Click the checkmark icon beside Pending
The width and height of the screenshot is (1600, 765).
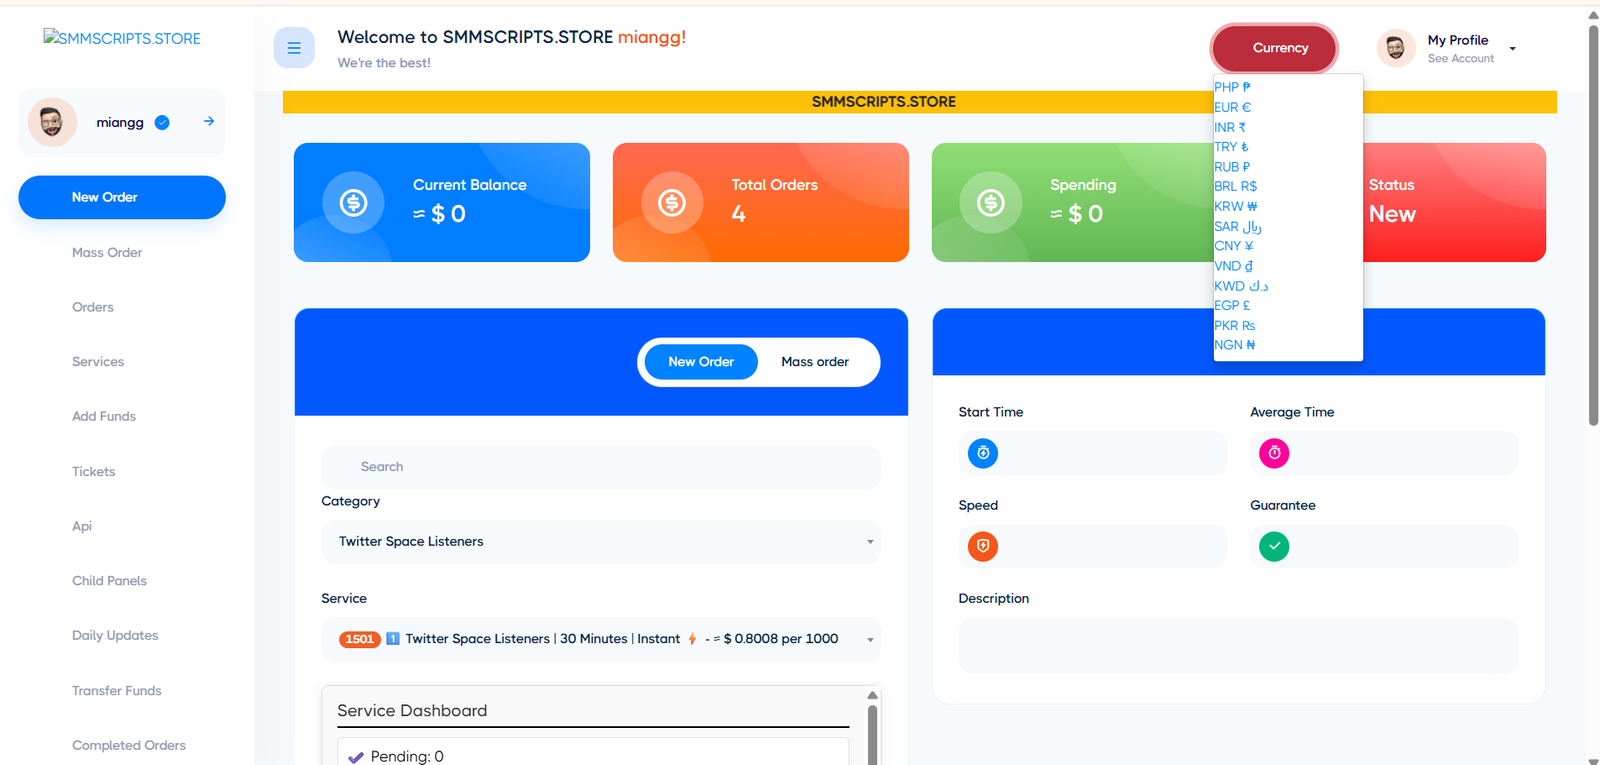[355, 757]
